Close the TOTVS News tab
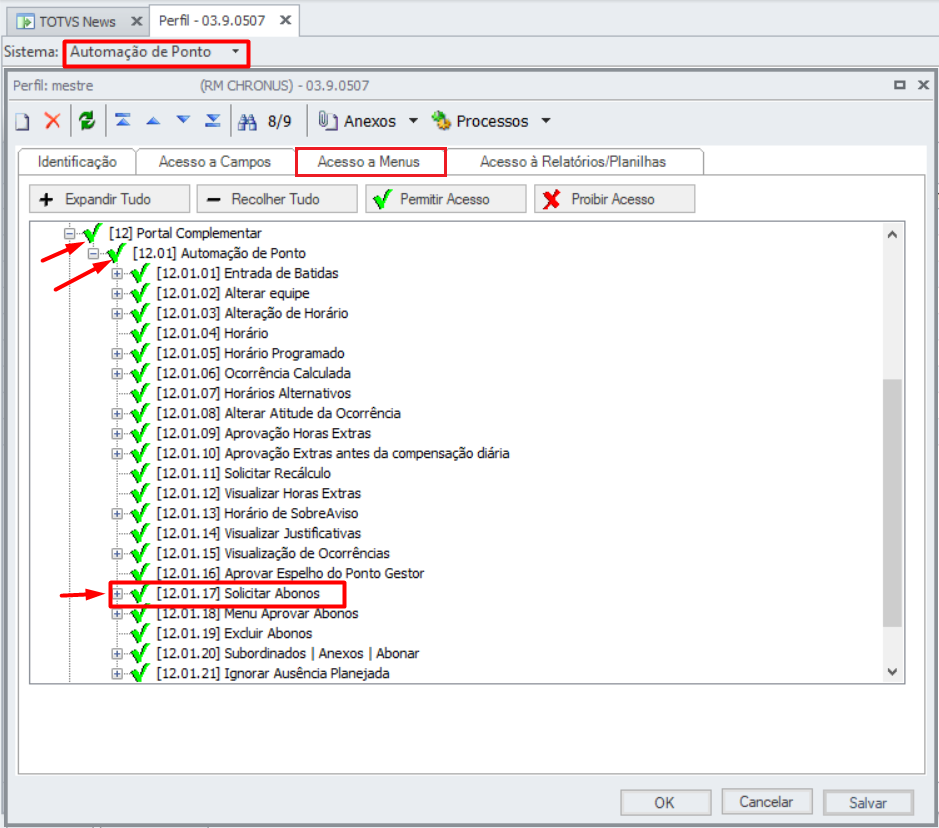The width and height of the screenshot is (939, 828). click(137, 21)
